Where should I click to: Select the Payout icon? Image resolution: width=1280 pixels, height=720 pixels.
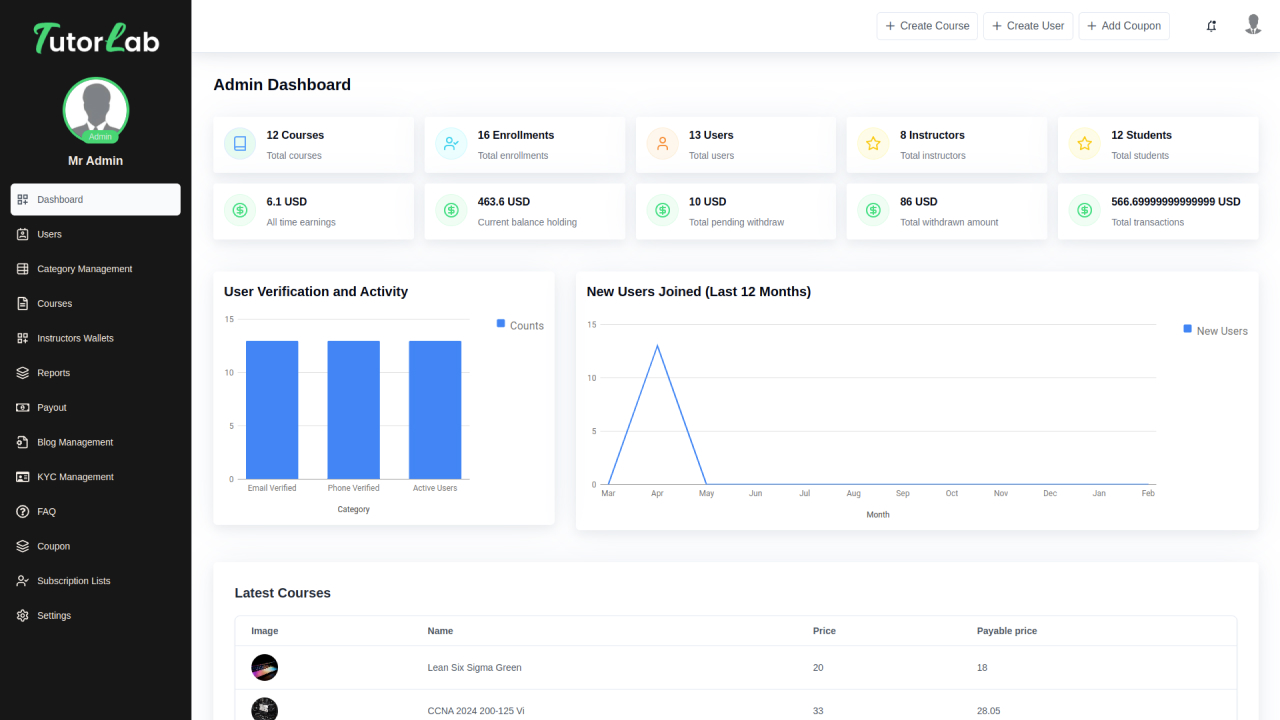(22, 407)
